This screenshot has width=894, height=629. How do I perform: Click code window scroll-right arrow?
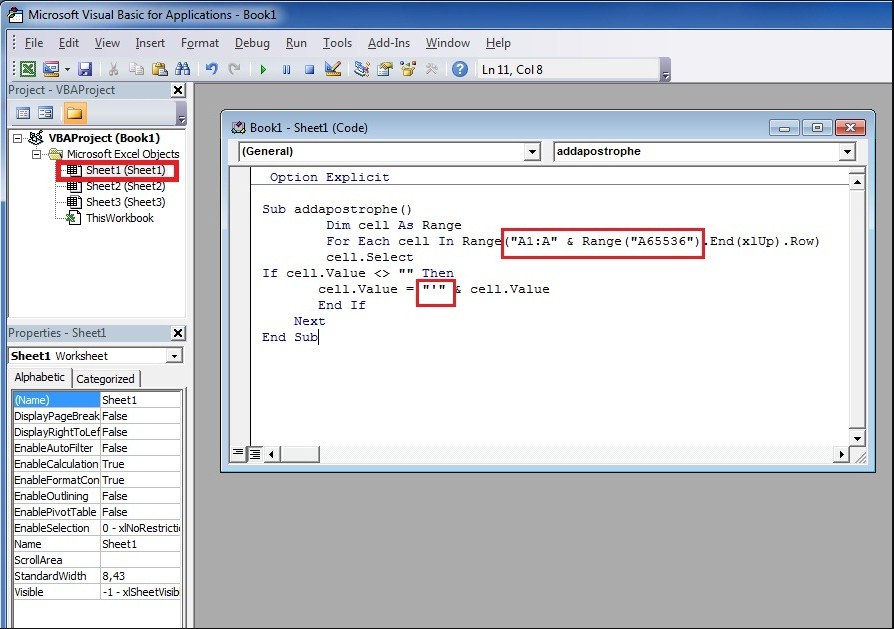[x=841, y=454]
